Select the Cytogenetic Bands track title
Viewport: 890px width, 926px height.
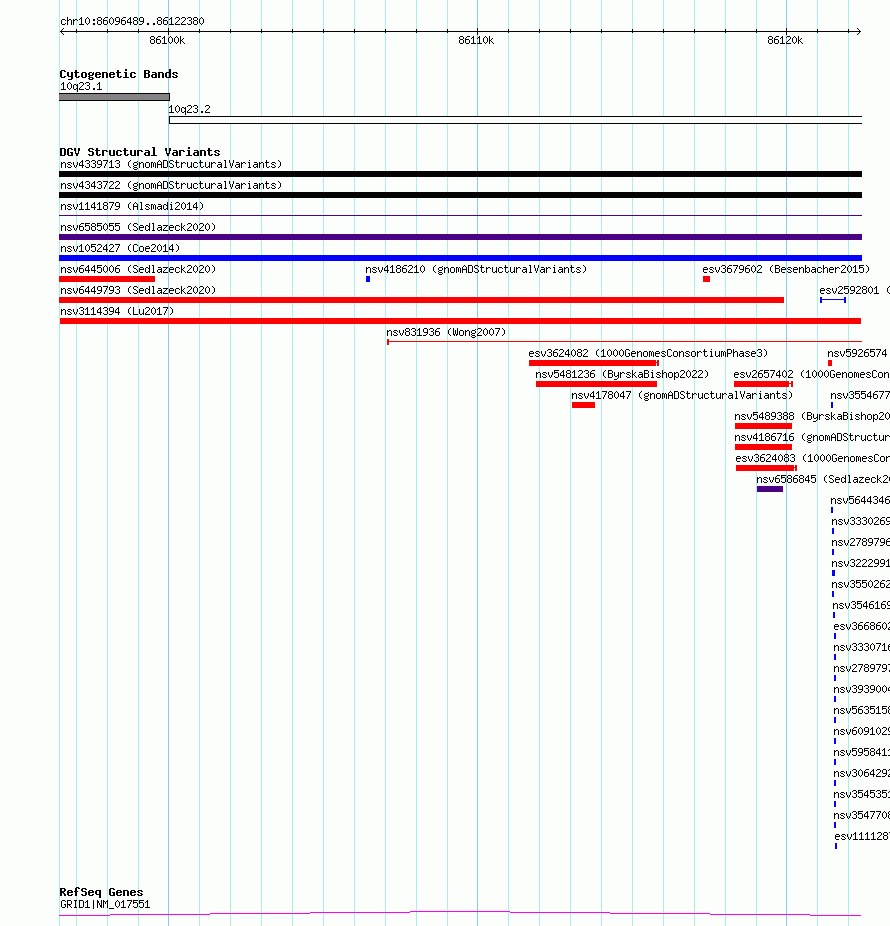(119, 74)
